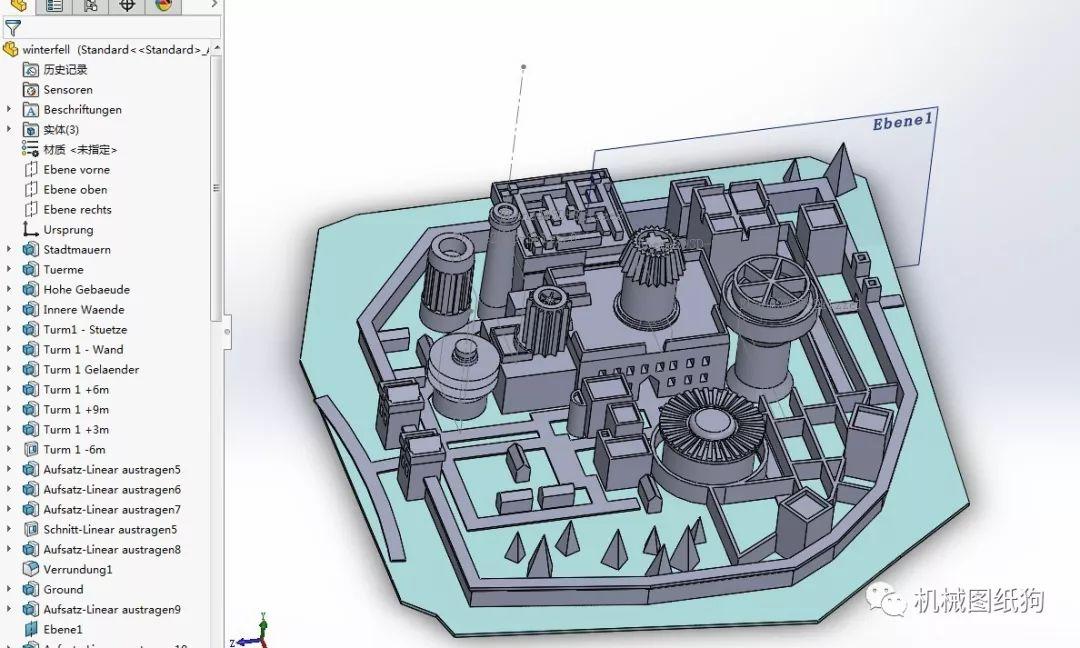
Task: Click the winterfell assembly icon
Action: [x=10, y=47]
